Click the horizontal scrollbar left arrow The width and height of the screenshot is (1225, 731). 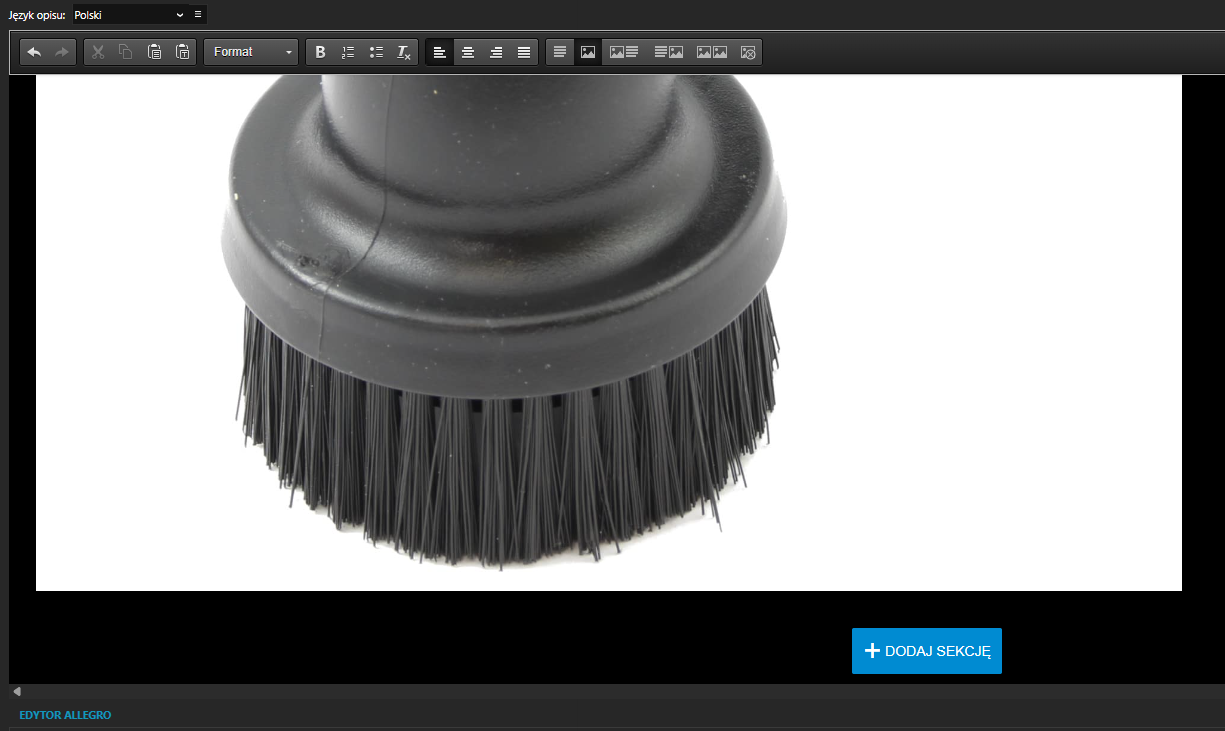(x=16, y=691)
